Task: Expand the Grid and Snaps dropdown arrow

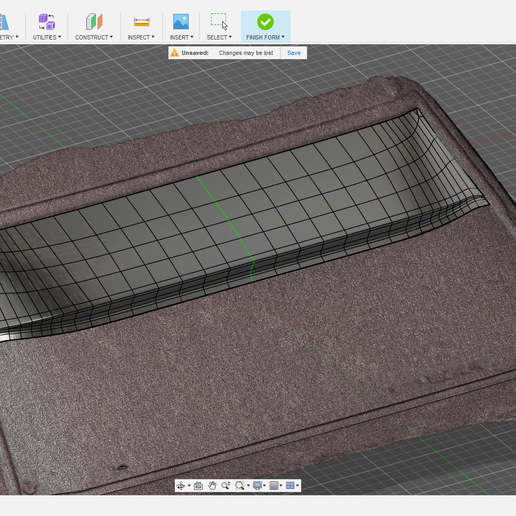Action: (x=281, y=485)
